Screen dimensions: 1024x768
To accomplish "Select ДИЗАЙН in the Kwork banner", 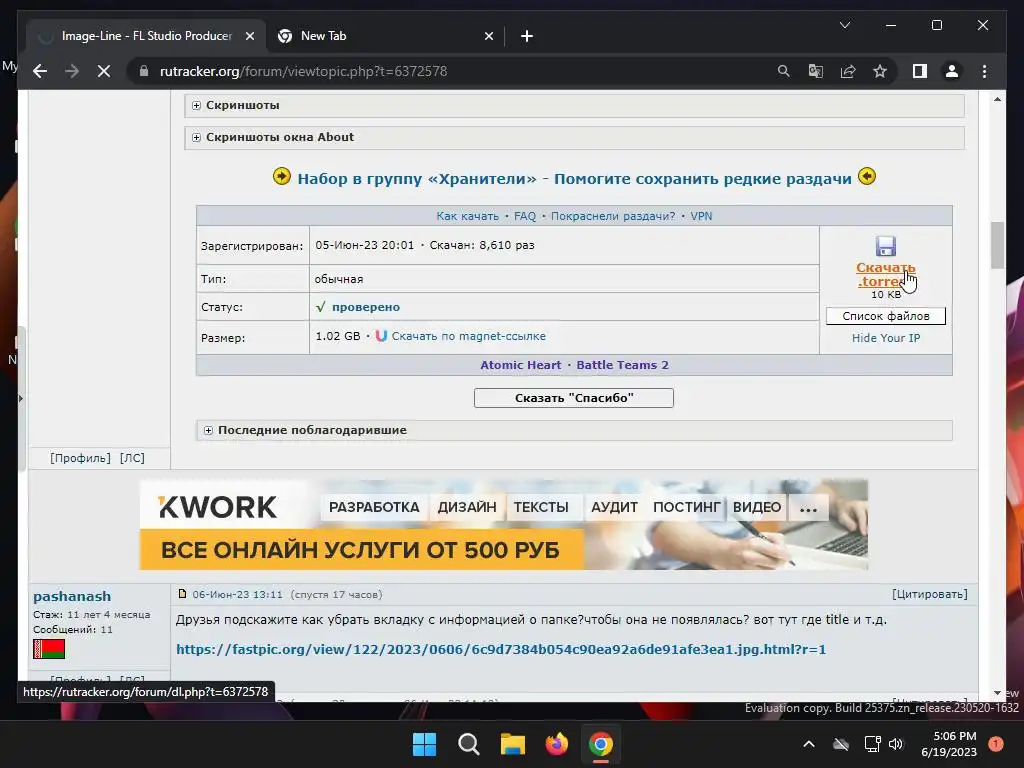I will coord(467,507).
